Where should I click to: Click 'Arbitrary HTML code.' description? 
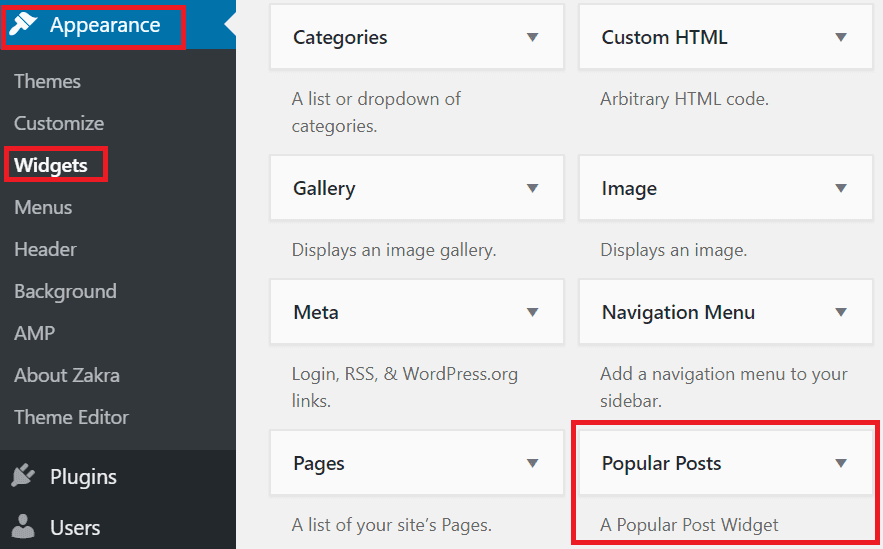(684, 99)
